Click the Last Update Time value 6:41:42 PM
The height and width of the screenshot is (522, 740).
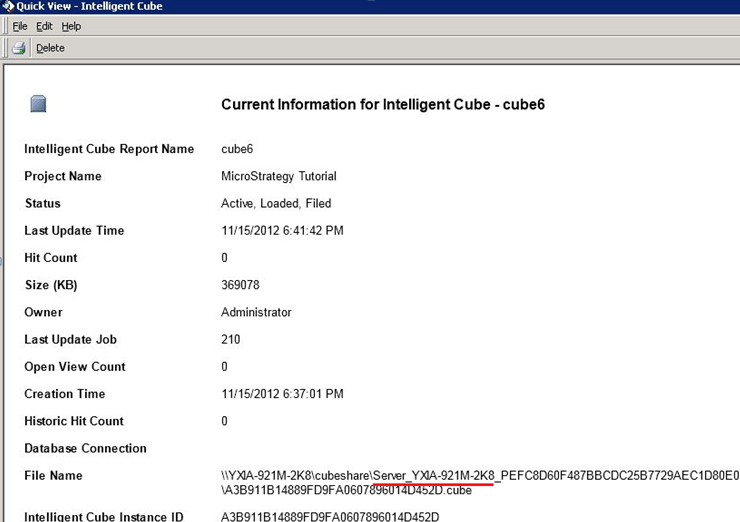[282, 231]
